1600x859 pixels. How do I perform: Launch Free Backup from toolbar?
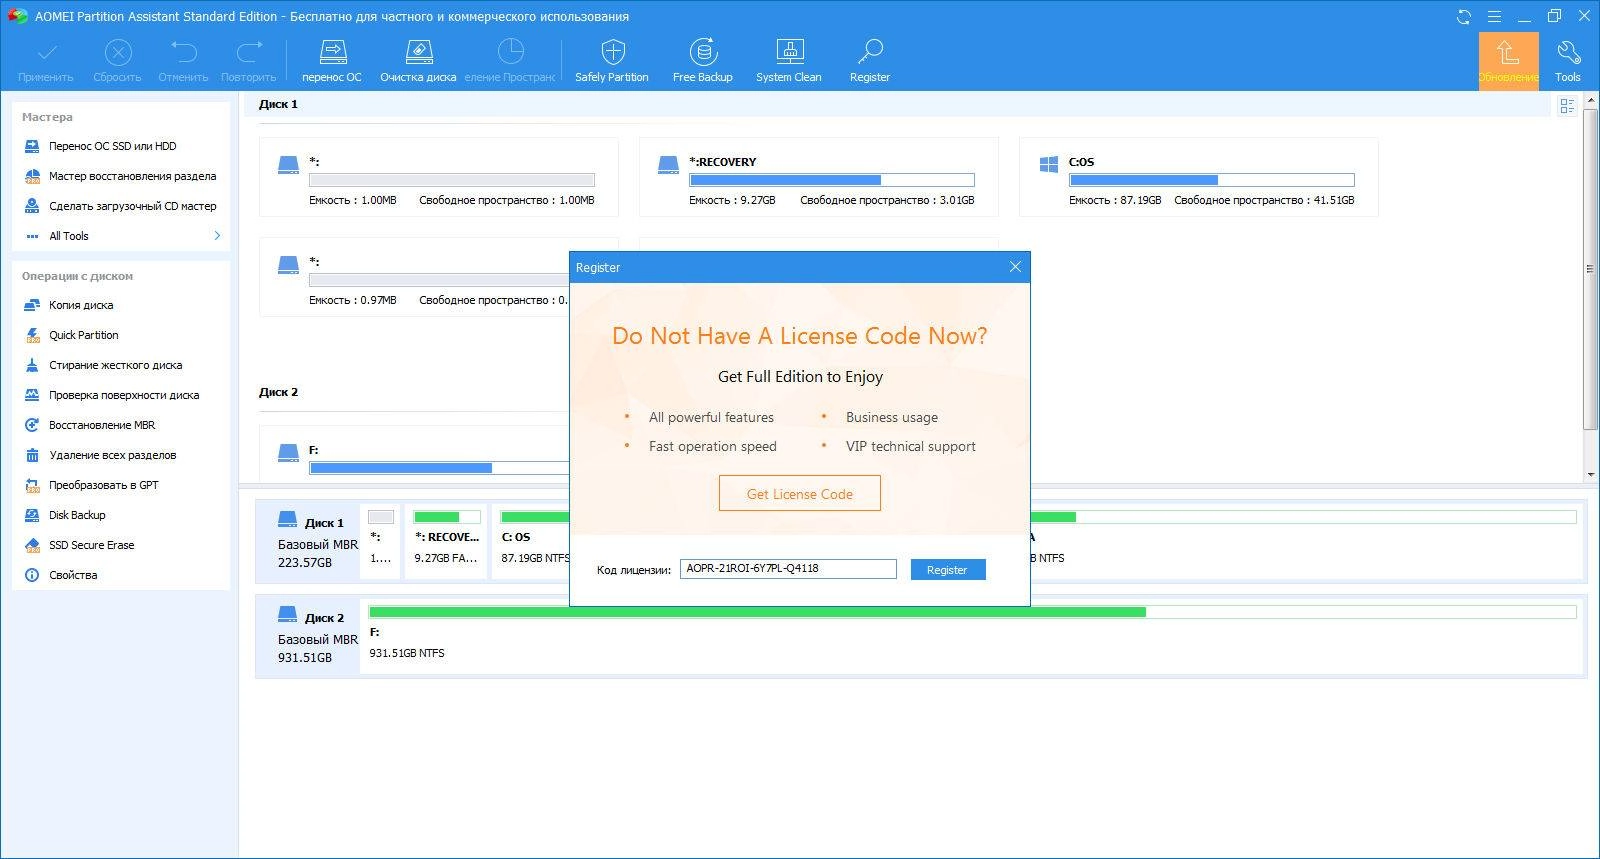[702, 61]
